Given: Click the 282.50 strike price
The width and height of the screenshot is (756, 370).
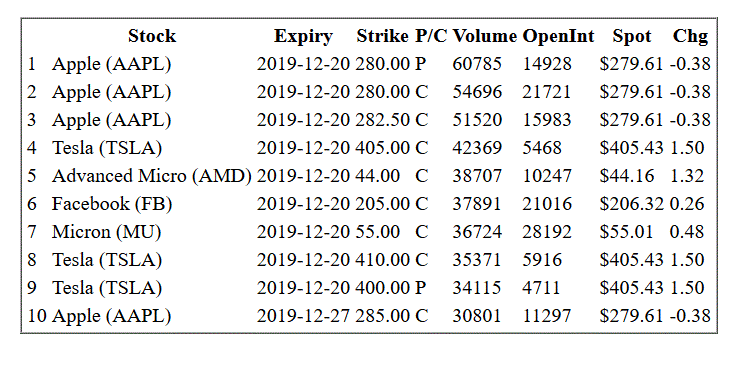Looking at the screenshot, I should 382,120.
